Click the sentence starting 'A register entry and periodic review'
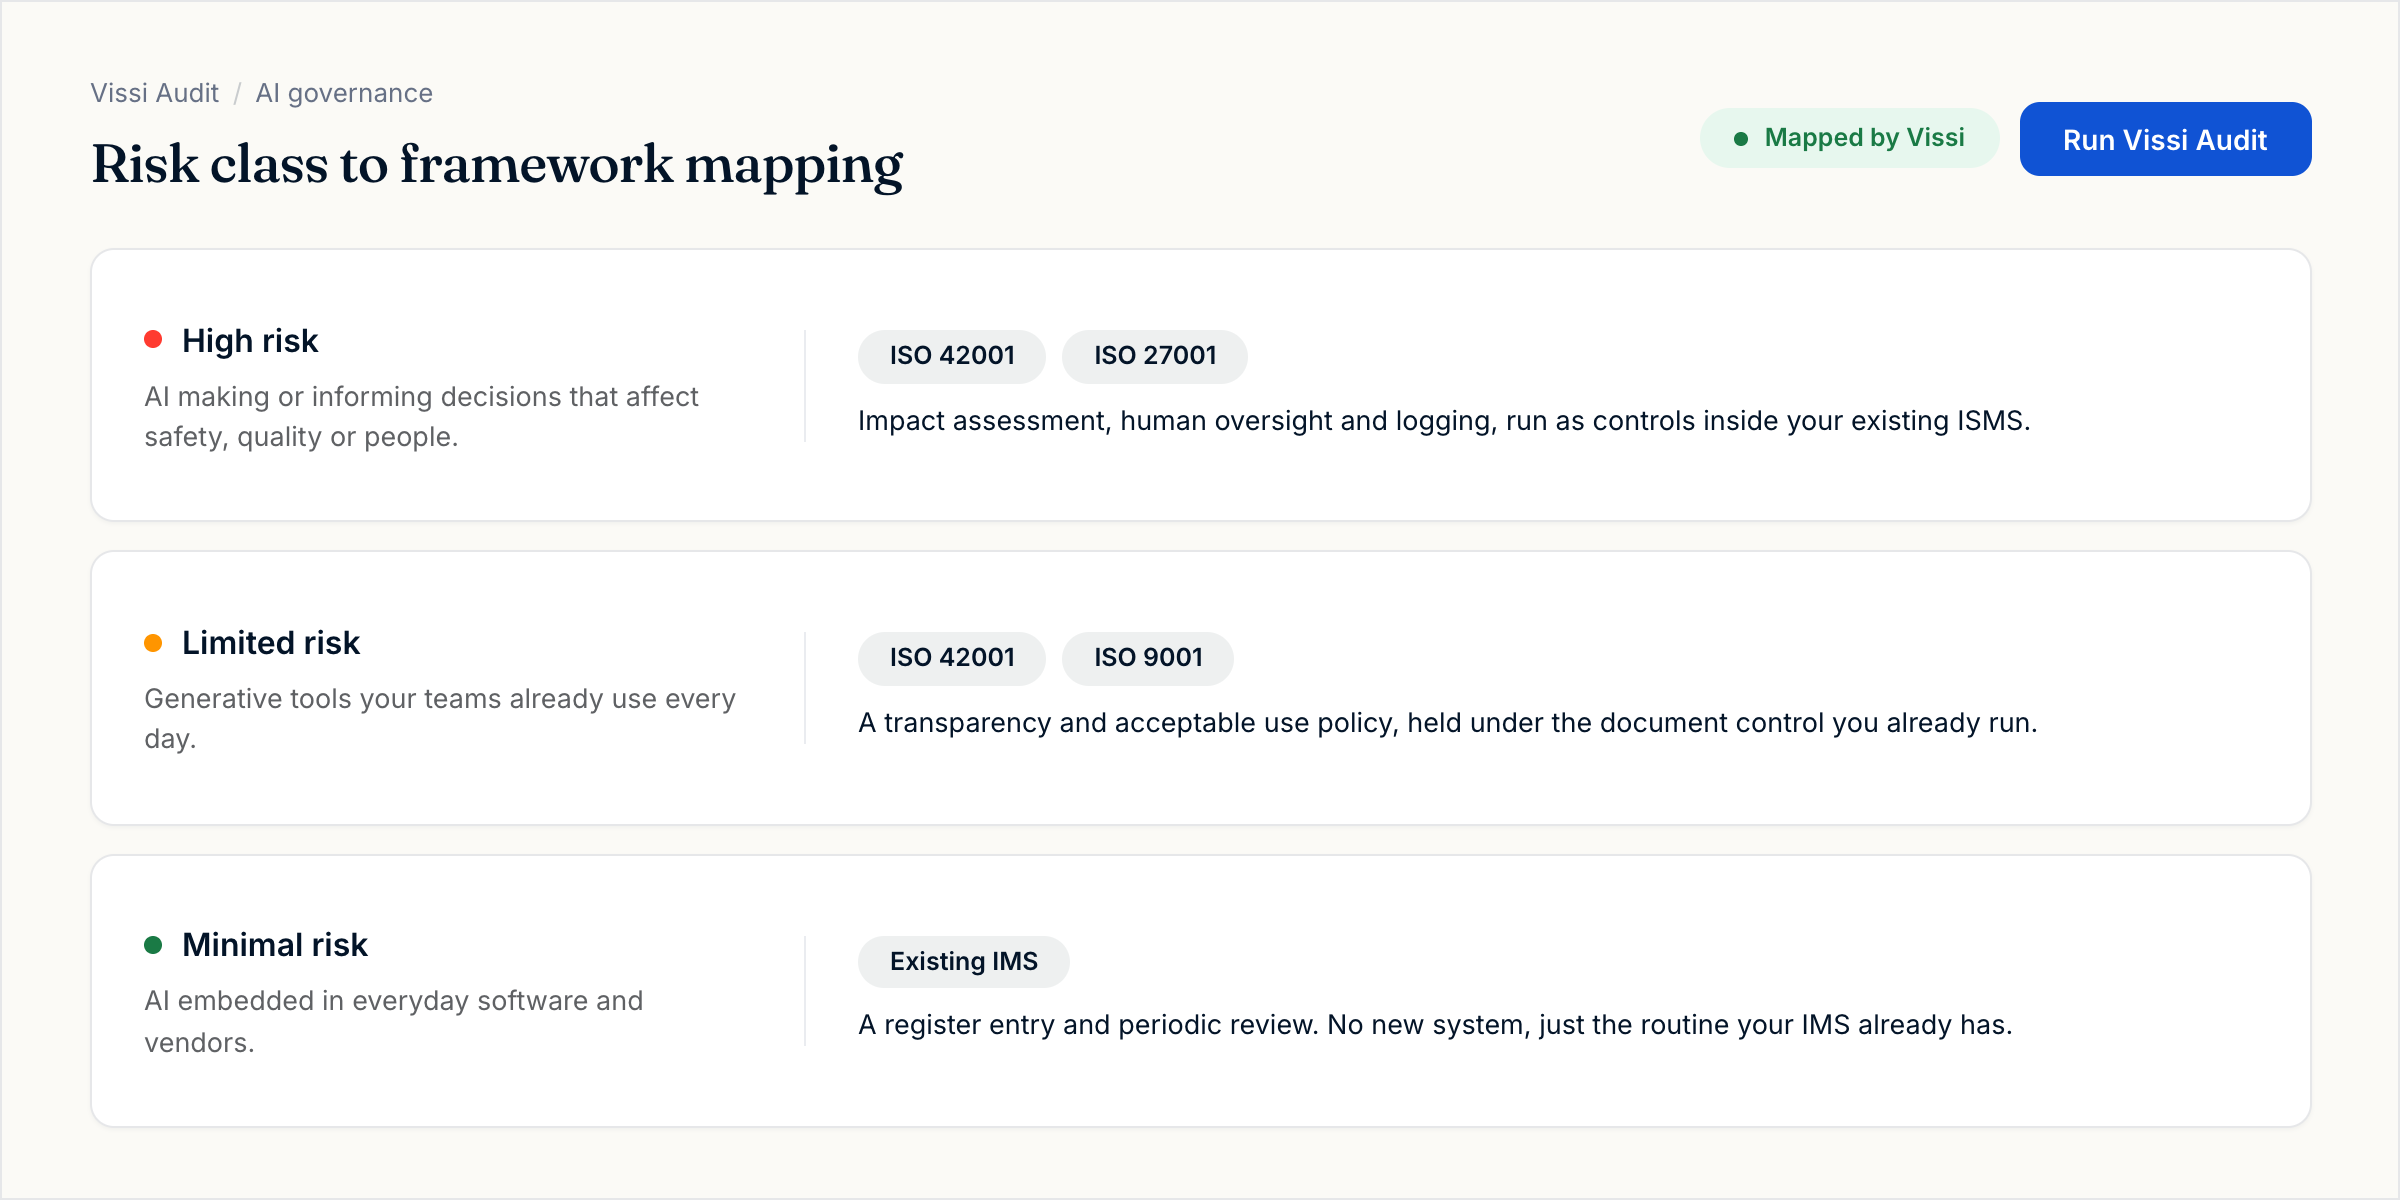The image size is (2400, 1200). click(1435, 1025)
